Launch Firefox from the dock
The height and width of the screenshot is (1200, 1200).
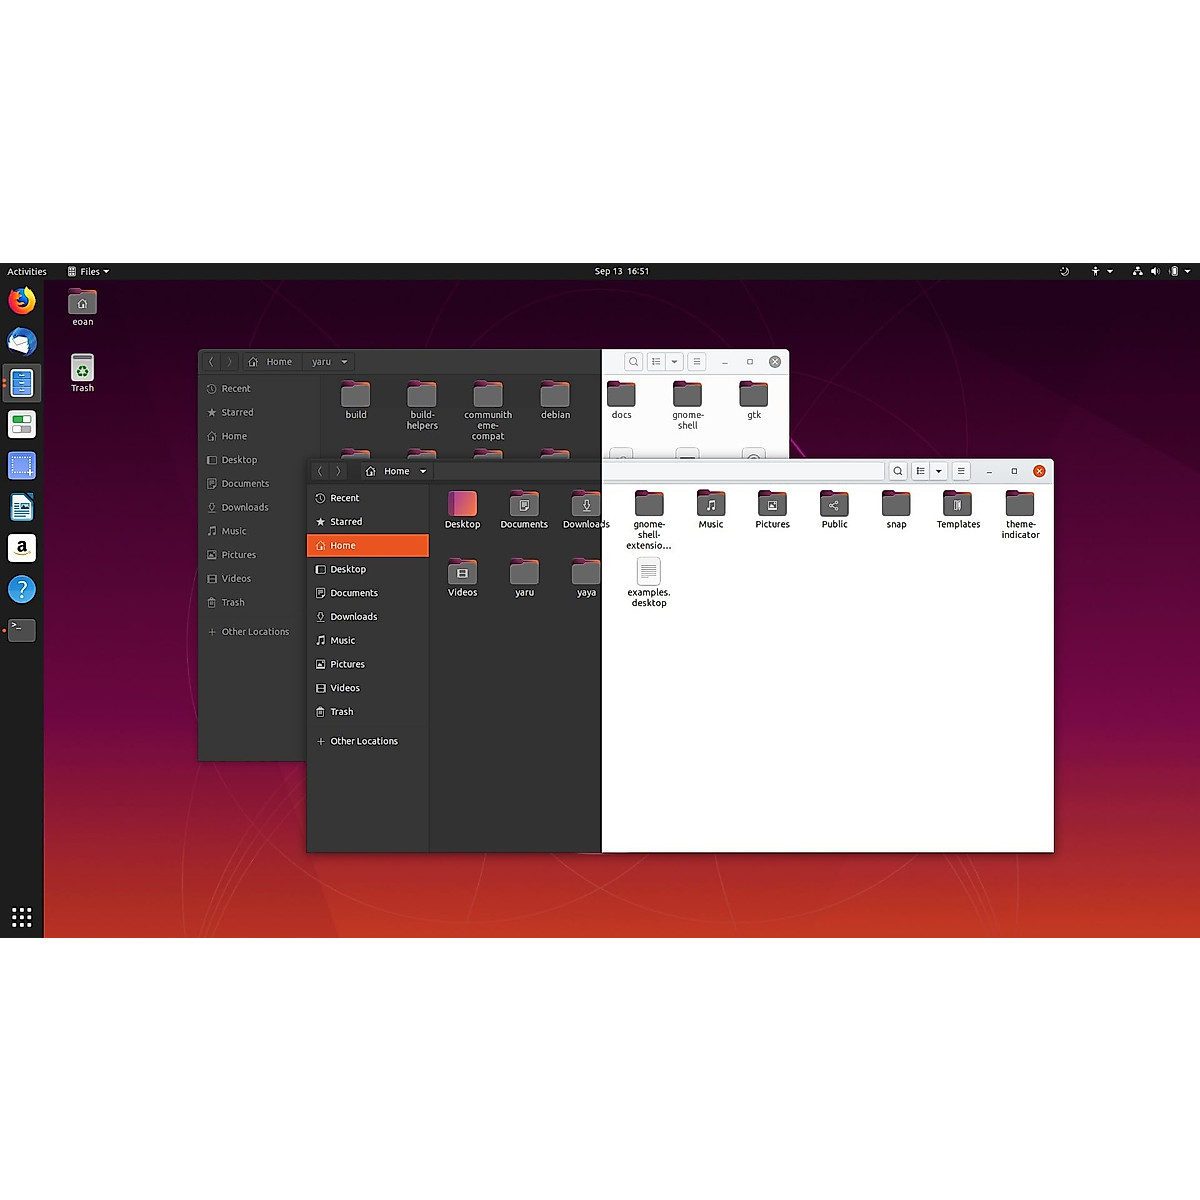click(22, 300)
